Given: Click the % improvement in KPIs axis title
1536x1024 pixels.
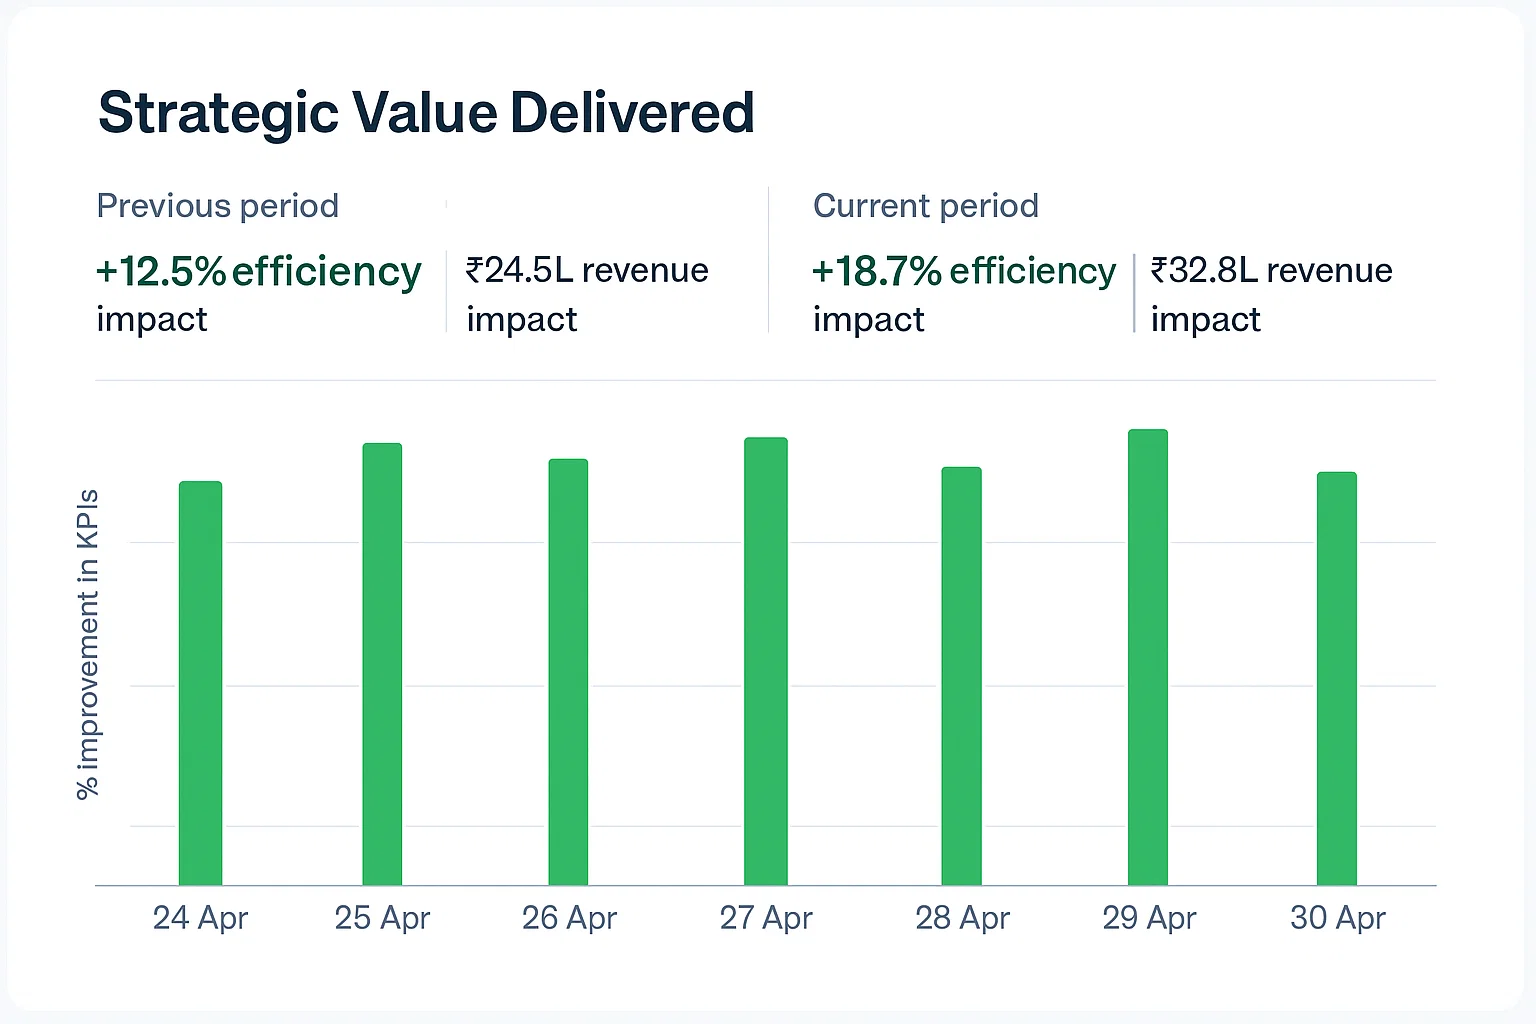Looking at the screenshot, I should (x=88, y=644).
